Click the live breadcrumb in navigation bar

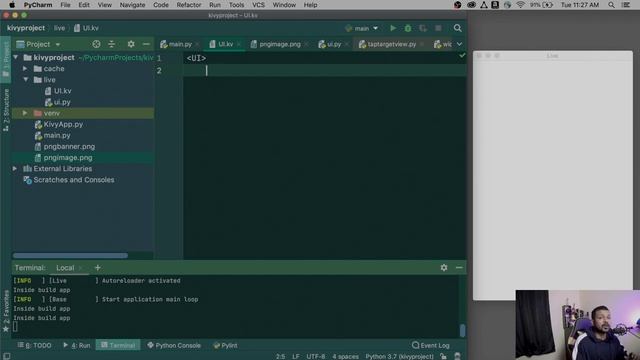[59, 28]
